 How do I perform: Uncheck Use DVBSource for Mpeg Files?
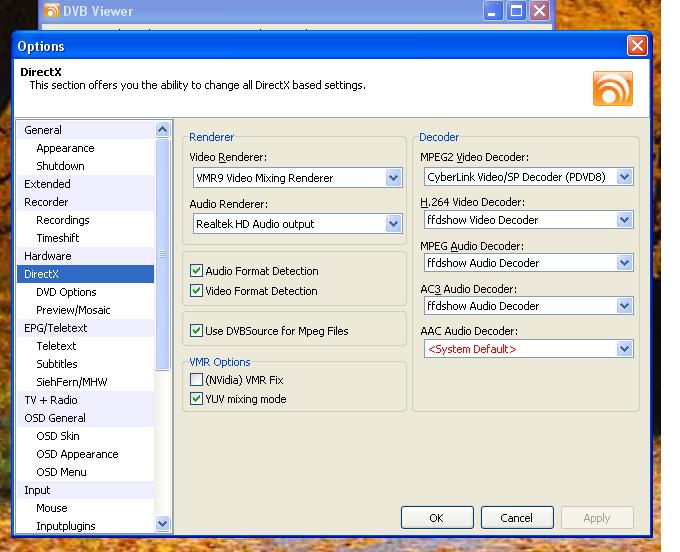196,331
